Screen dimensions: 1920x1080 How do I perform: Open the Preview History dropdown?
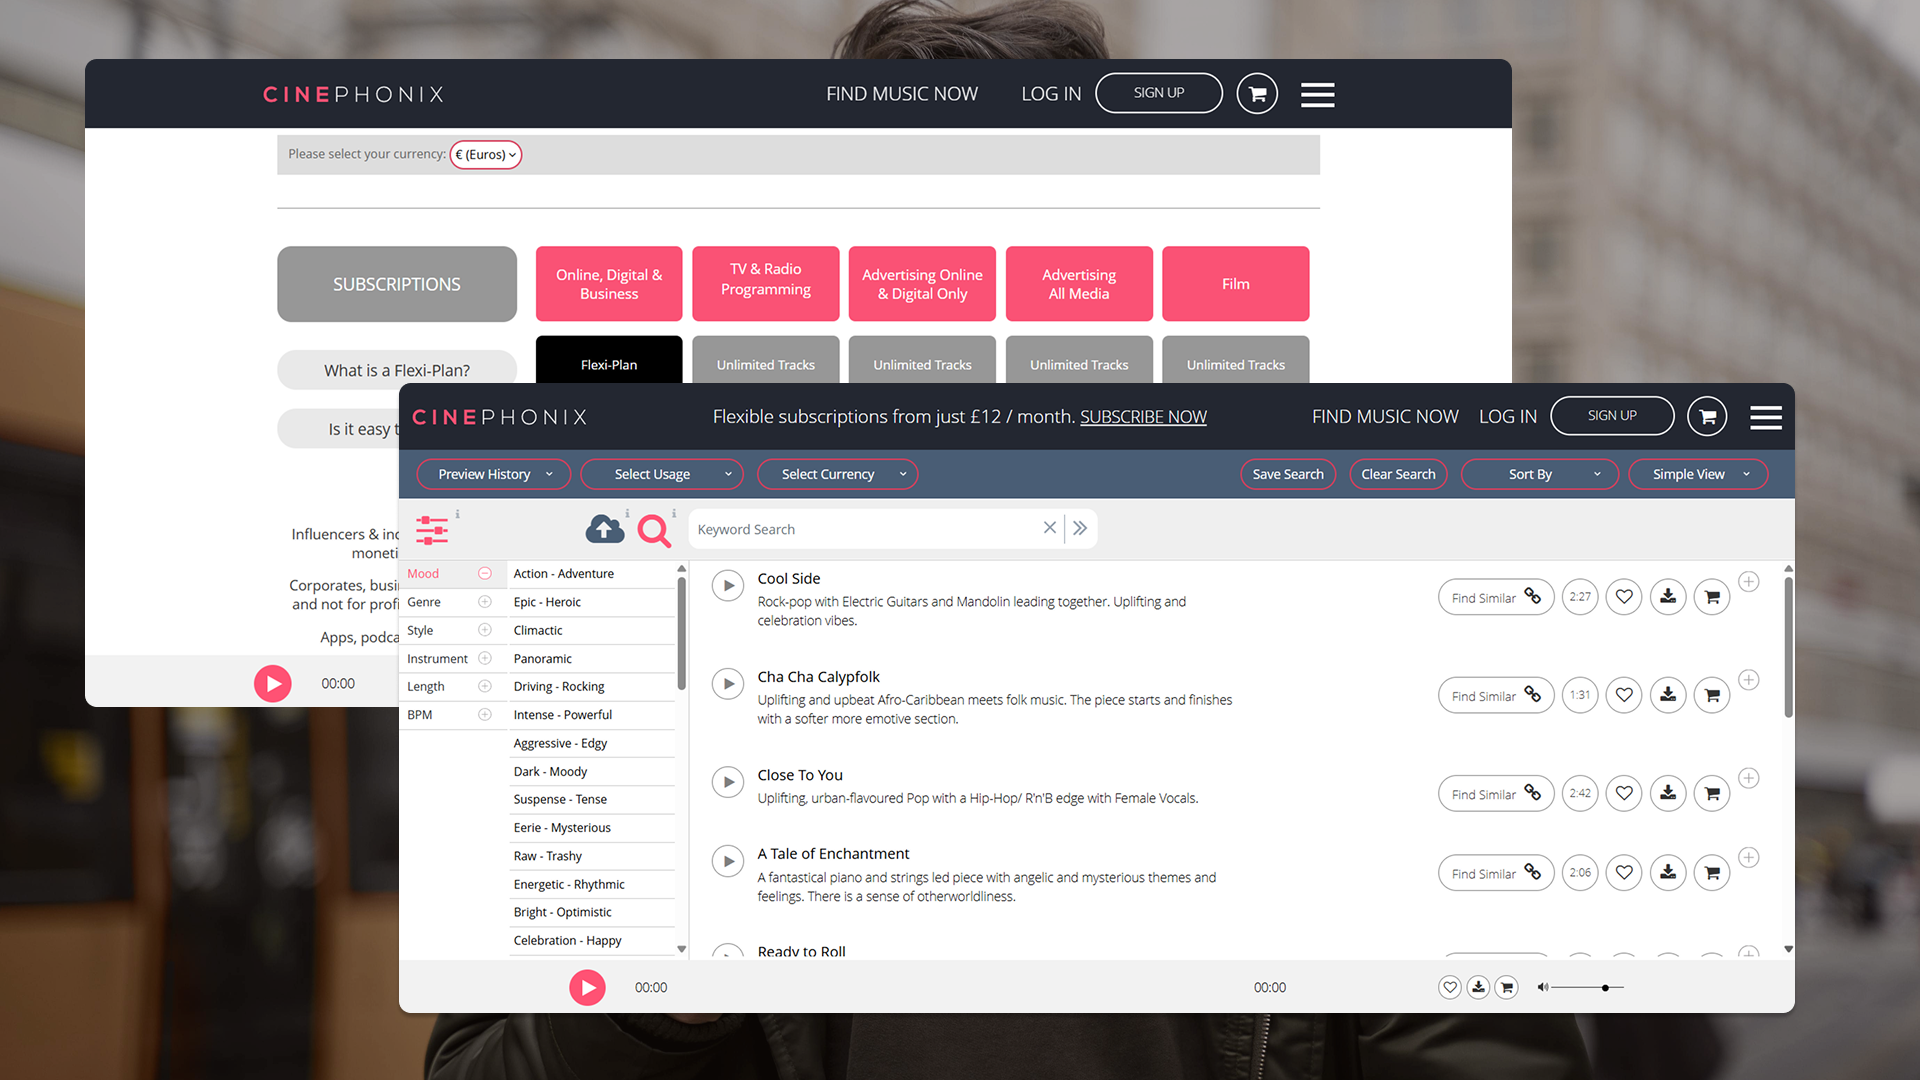point(494,474)
